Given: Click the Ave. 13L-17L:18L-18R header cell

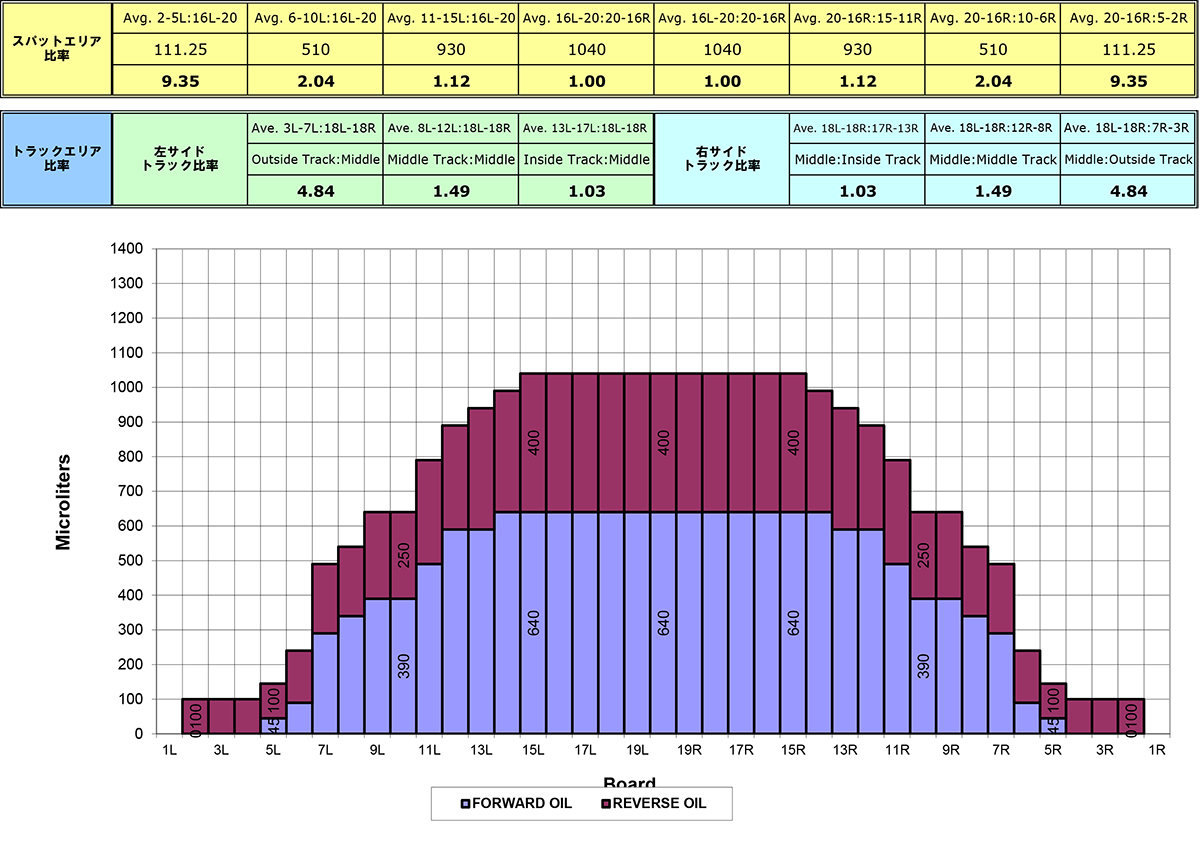Looking at the screenshot, I should tap(586, 128).
